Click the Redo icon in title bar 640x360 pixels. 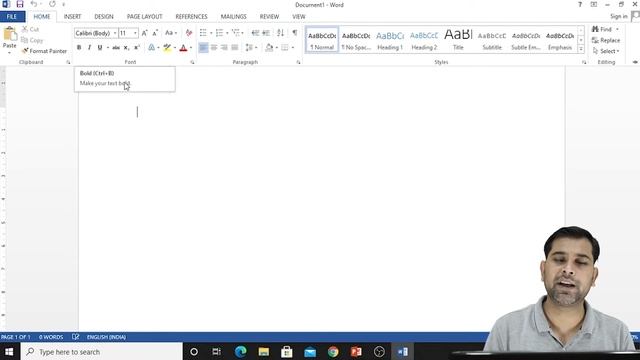pos(52,4)
